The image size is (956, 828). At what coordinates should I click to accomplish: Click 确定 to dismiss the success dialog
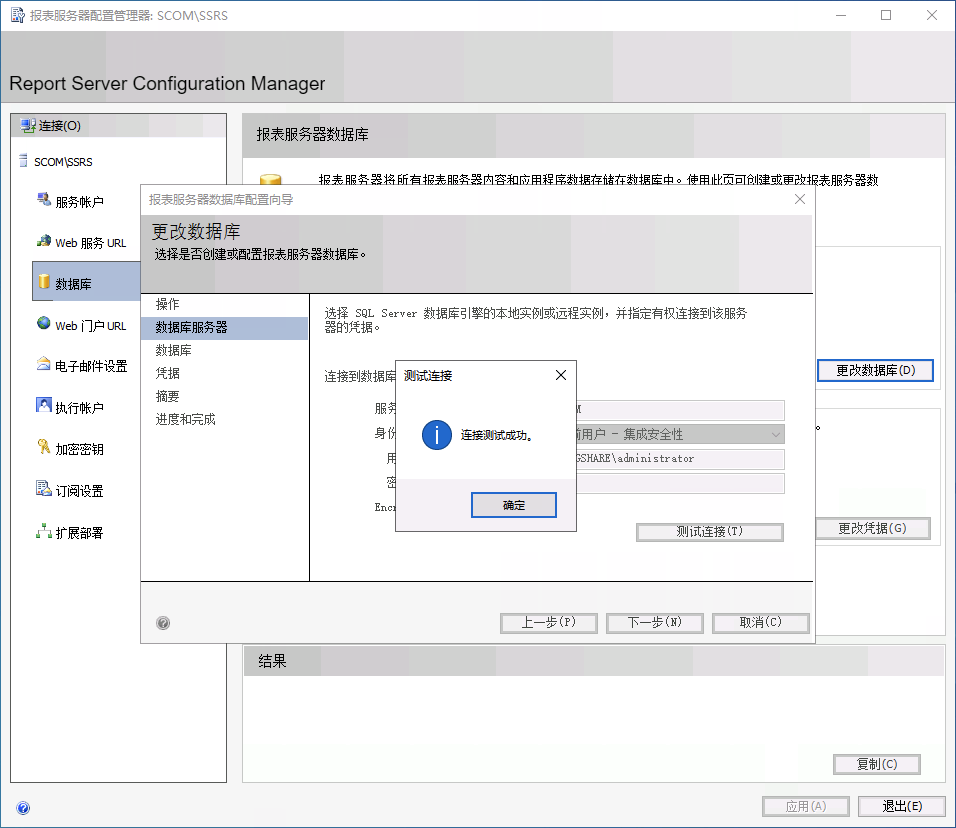tap(513, 504)
